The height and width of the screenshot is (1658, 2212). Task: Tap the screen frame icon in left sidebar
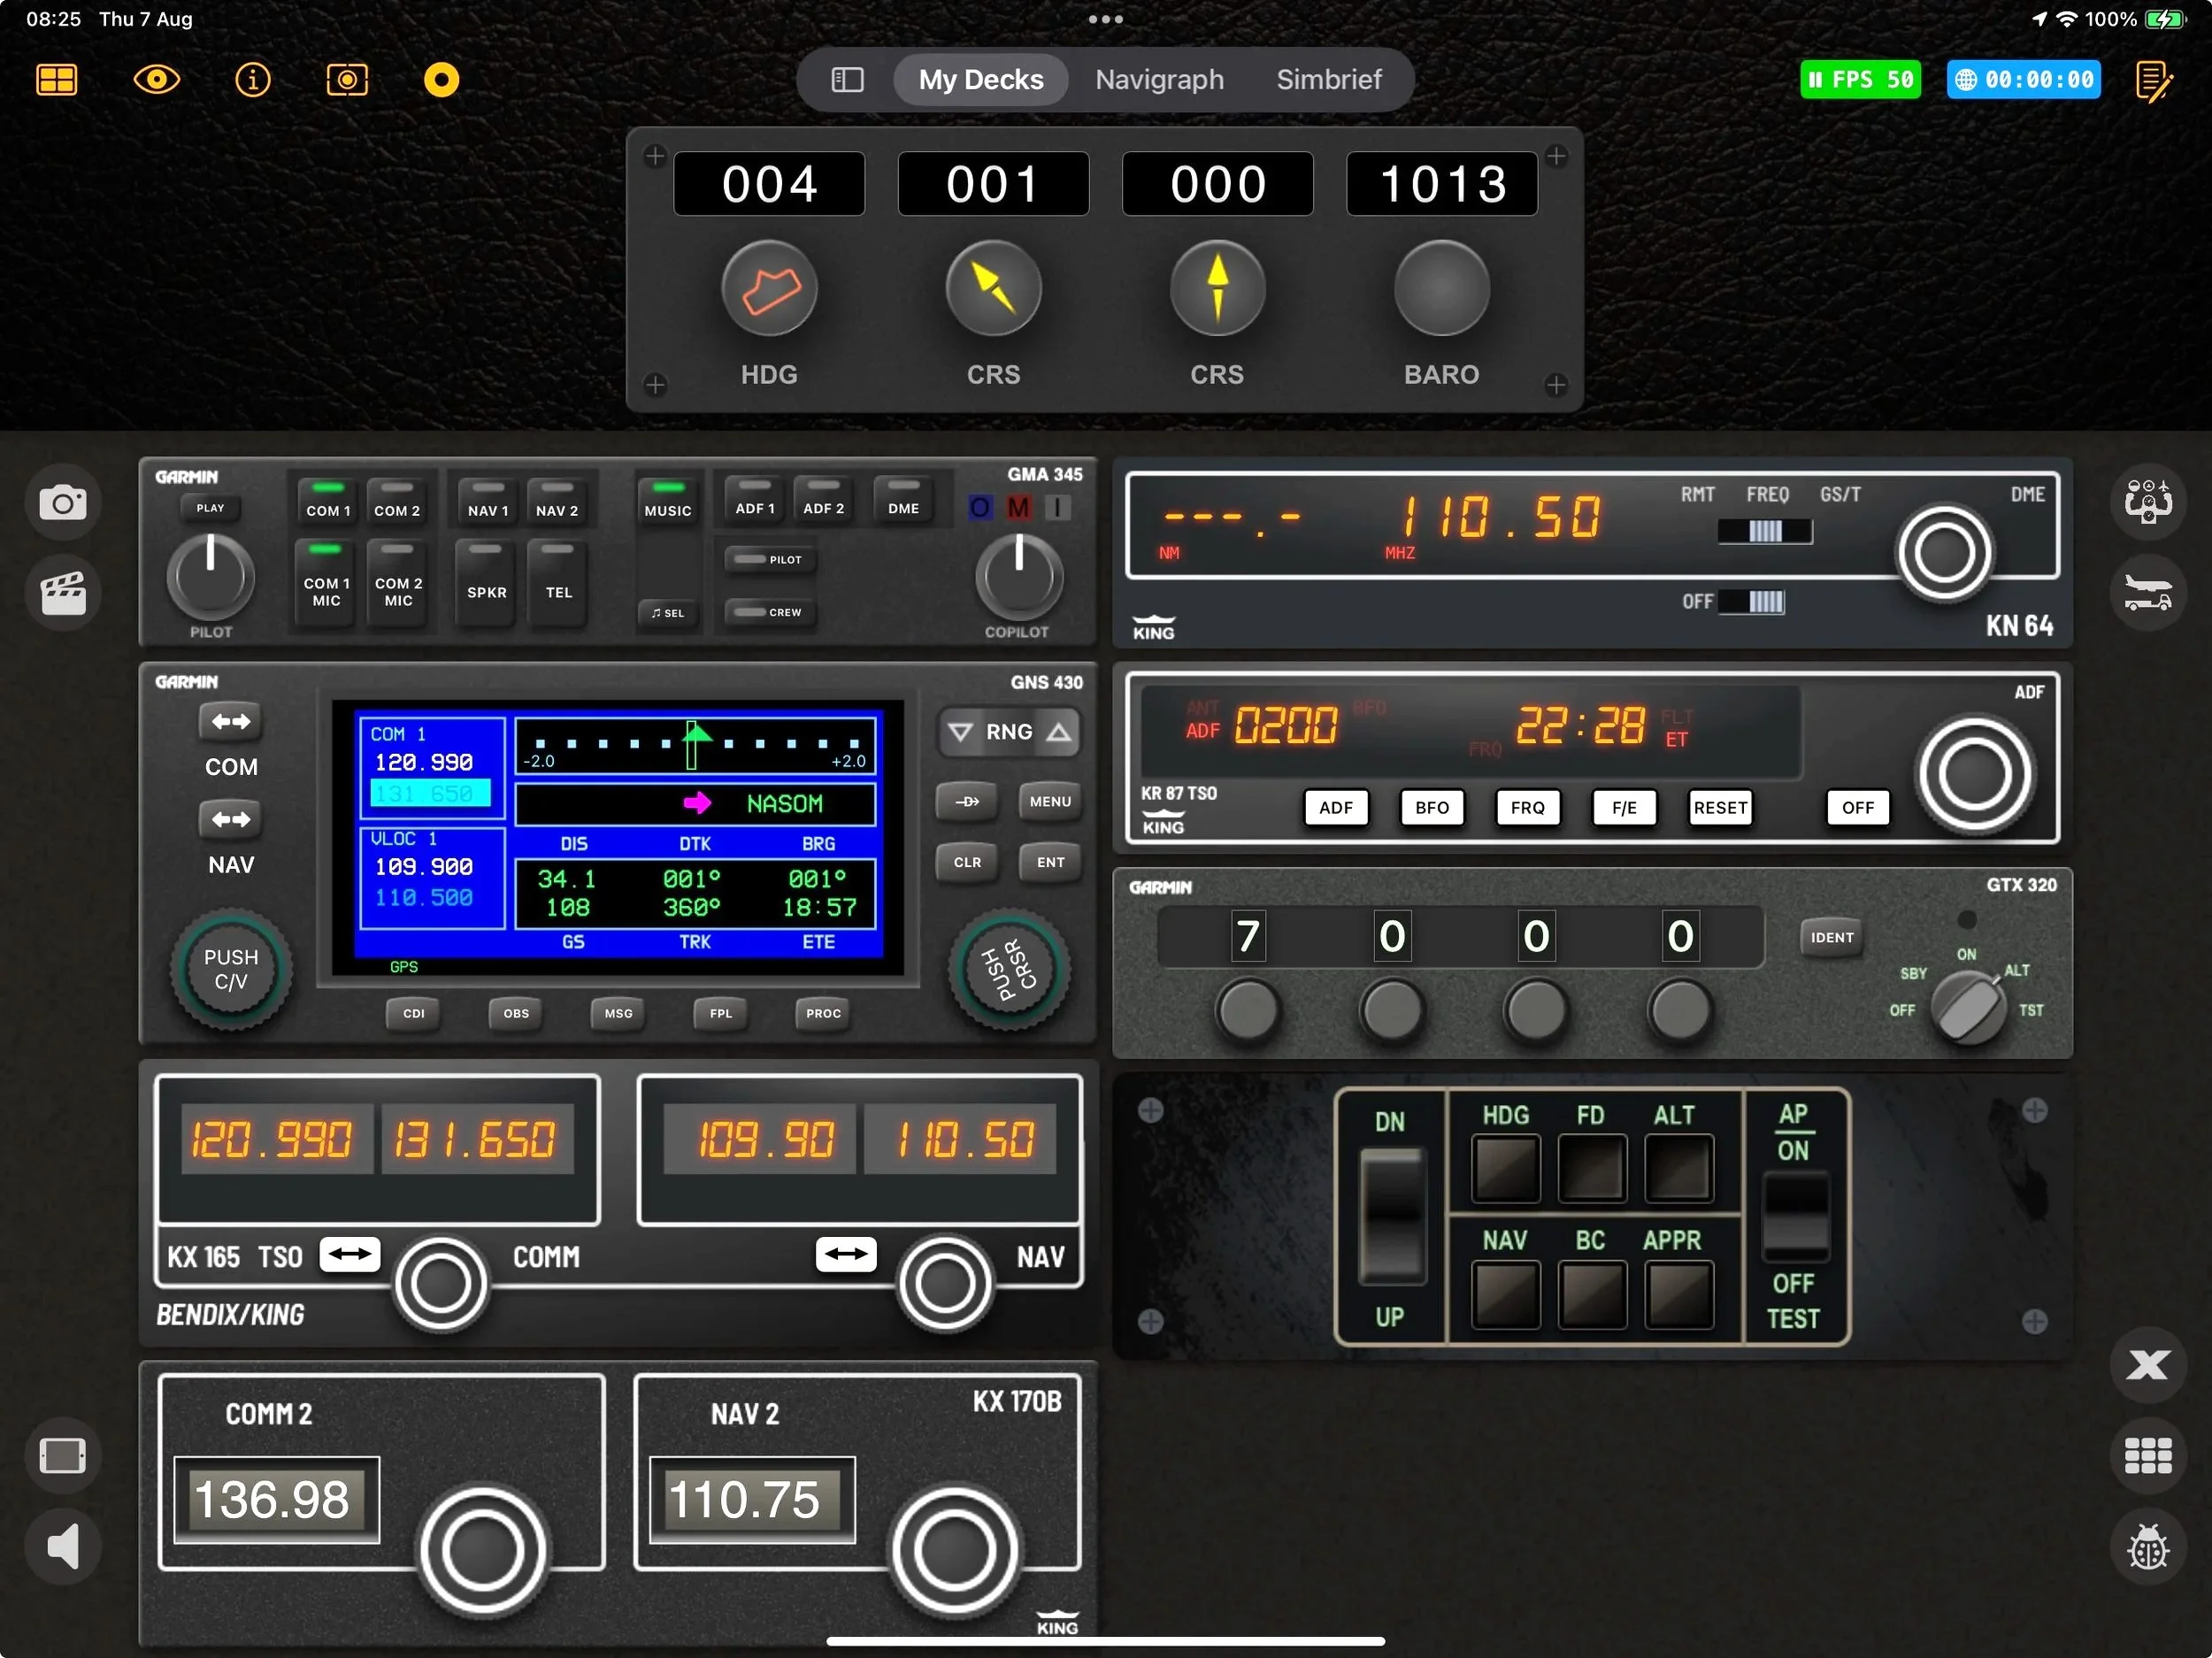tap(63, 1456)
